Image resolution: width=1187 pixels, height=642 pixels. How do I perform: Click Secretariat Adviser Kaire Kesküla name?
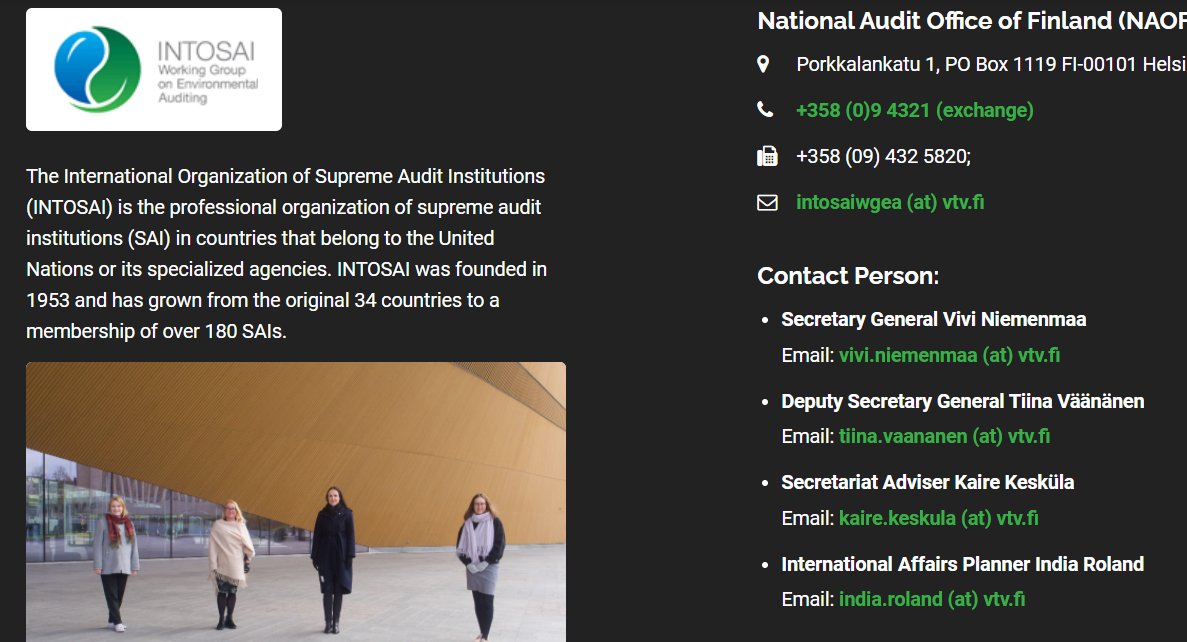pyautogui.click(x=927, y=482)
